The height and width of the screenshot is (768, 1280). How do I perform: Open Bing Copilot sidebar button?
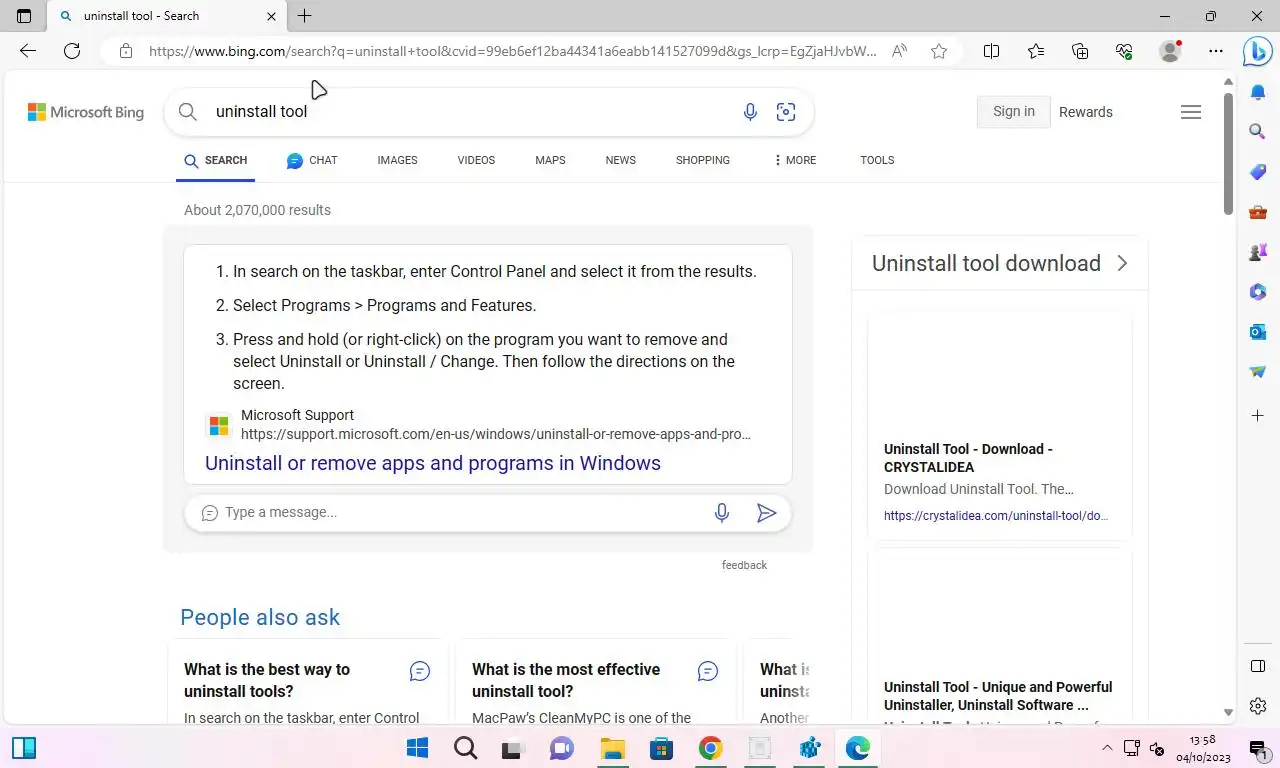1257,51
